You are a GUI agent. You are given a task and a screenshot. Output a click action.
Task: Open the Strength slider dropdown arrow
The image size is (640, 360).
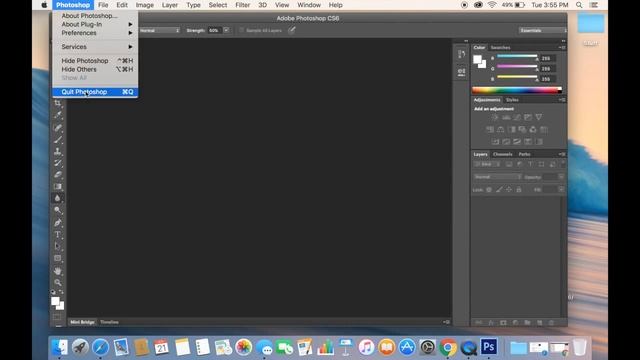[226, 30]
